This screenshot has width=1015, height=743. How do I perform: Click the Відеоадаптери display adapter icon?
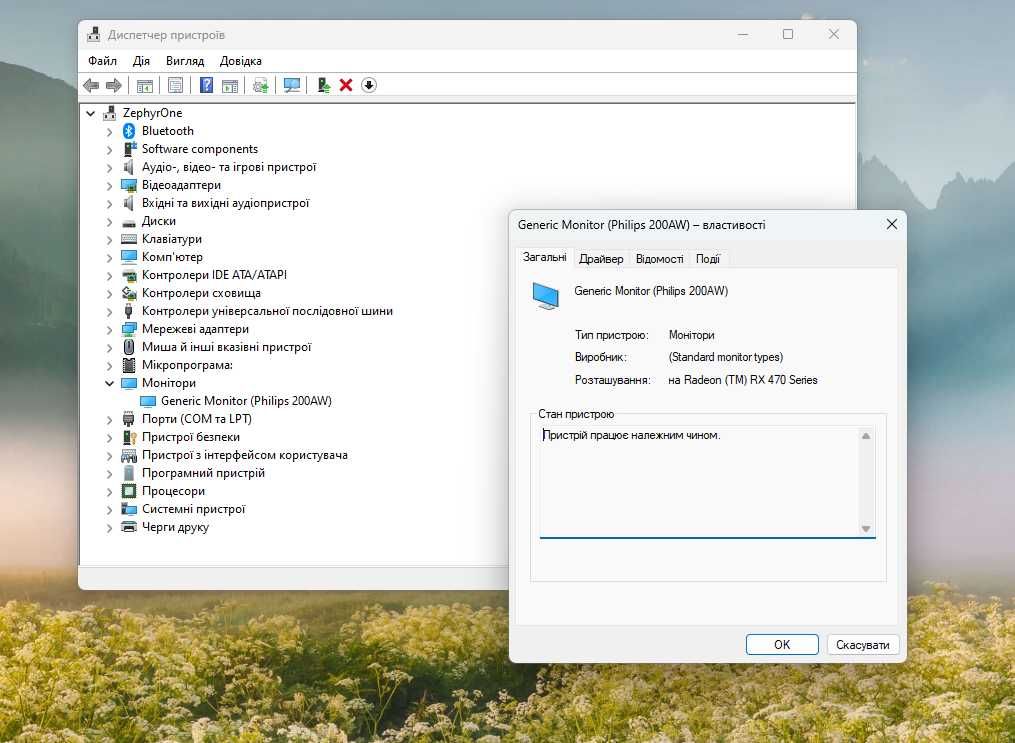click(x=129, y=185)
